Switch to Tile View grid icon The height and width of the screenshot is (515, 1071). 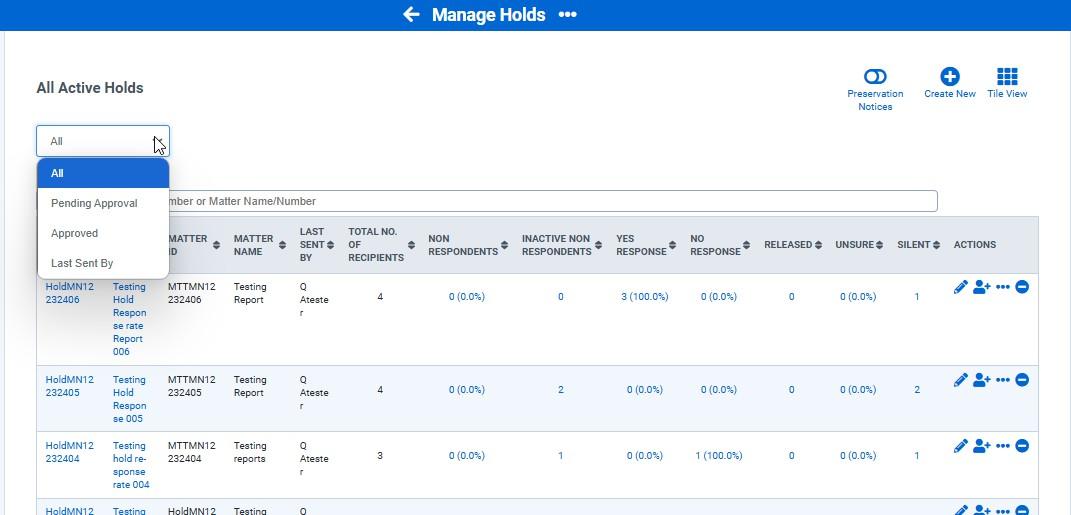click(x=1007, y=76)
